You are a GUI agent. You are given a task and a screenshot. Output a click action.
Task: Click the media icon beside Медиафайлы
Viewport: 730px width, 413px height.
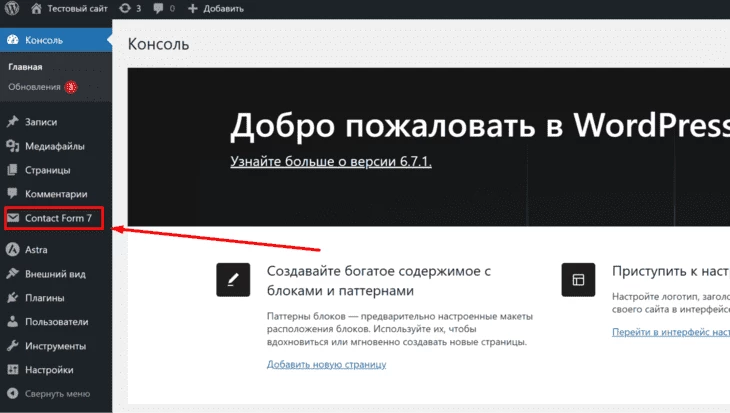point(13,146)
